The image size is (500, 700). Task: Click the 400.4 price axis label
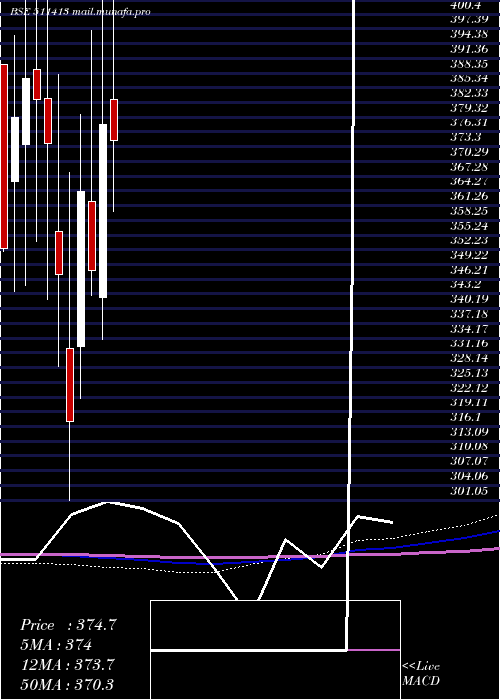[467, 5]
